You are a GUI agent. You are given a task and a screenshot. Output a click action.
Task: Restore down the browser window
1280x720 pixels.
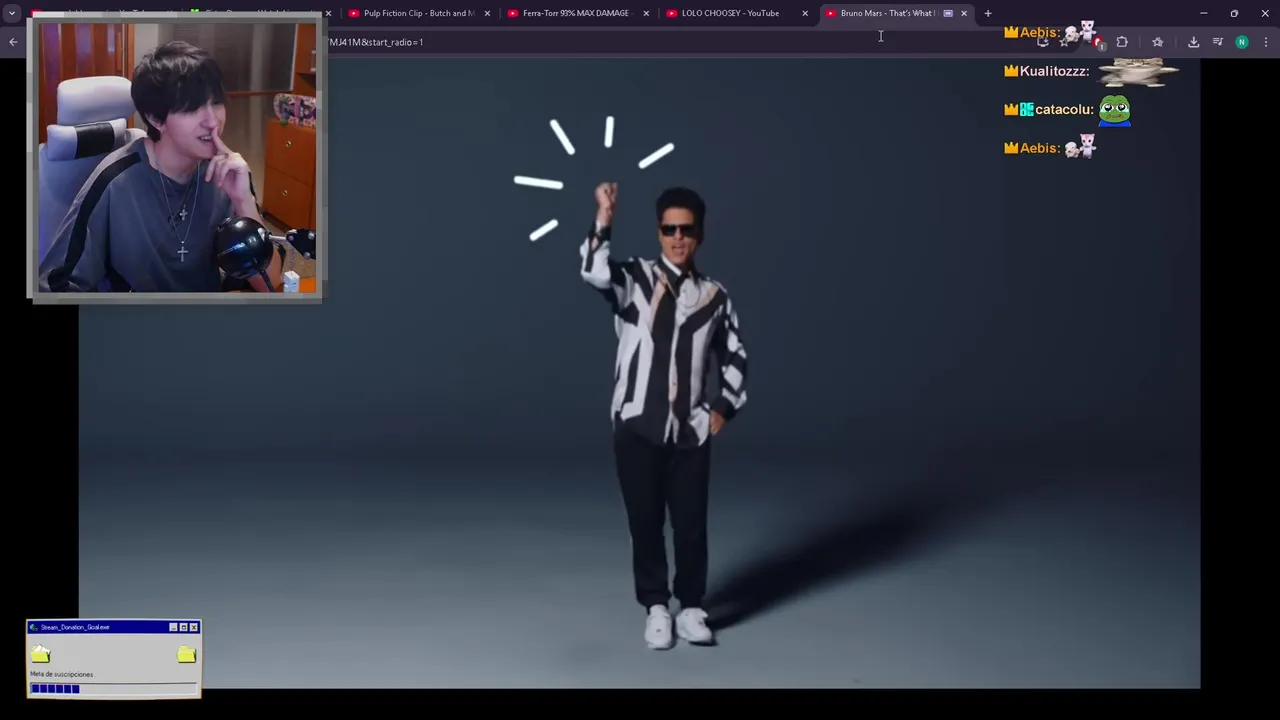[1234, 13]
